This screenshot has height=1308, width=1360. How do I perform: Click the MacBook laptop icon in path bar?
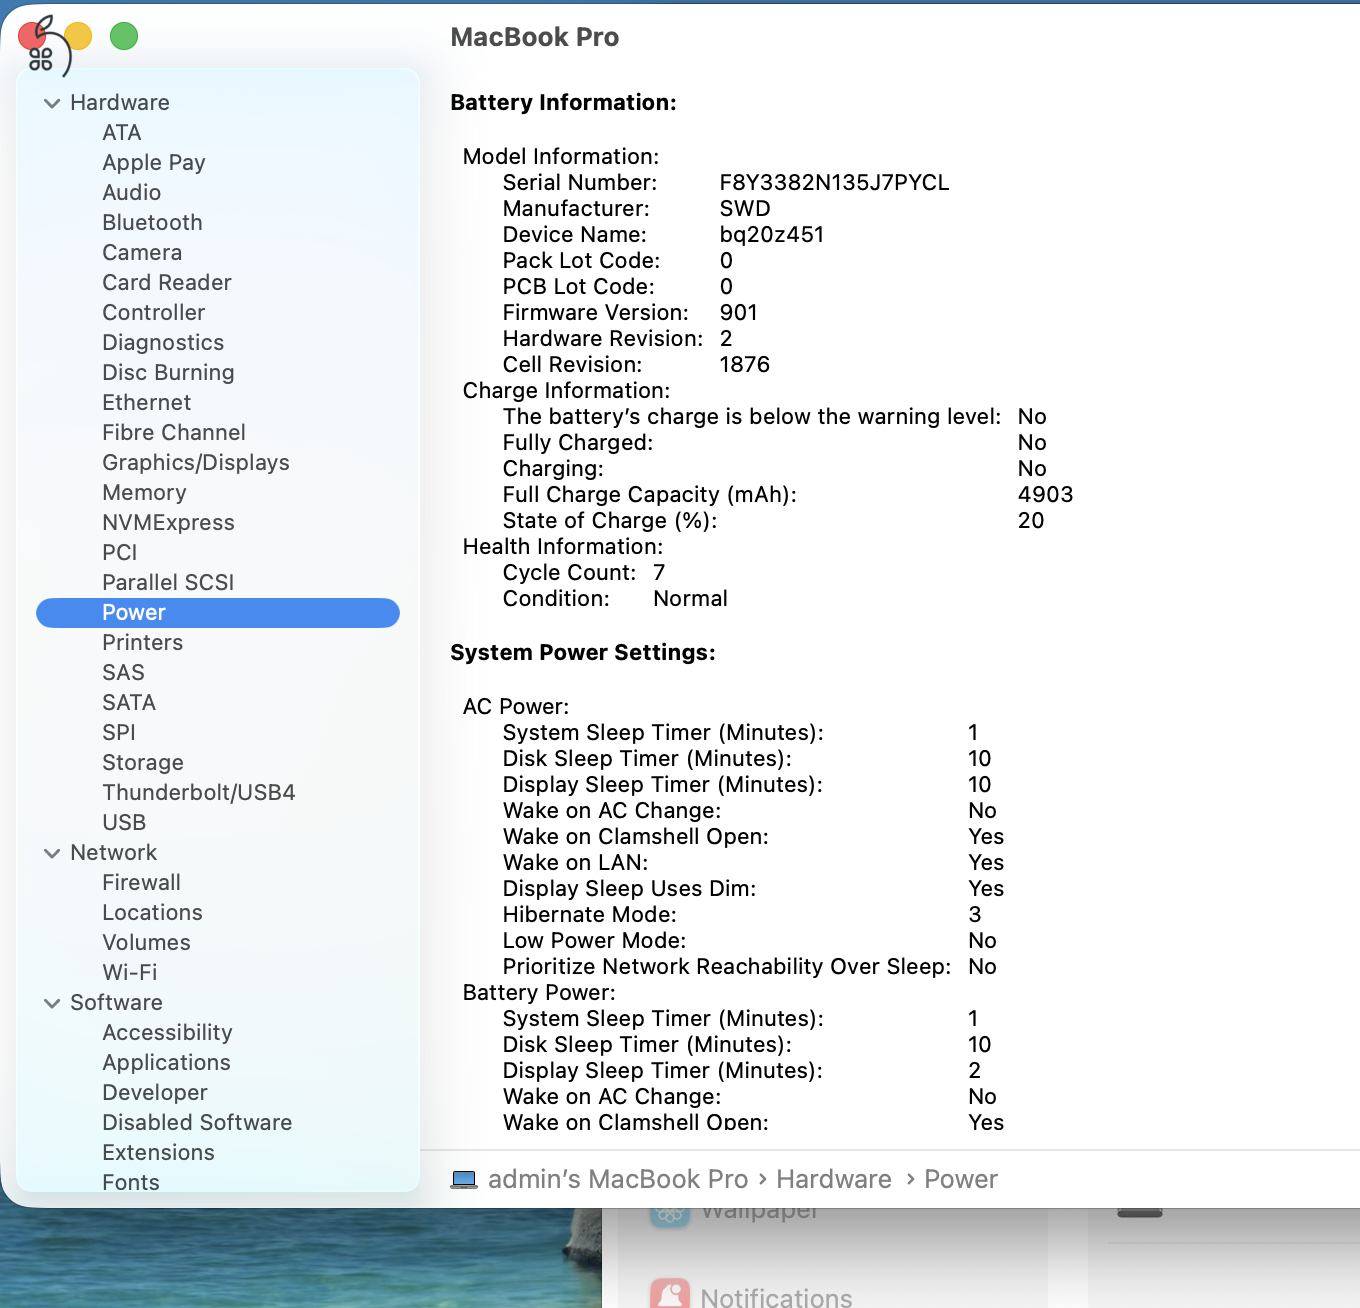[x=464, y=1180]
